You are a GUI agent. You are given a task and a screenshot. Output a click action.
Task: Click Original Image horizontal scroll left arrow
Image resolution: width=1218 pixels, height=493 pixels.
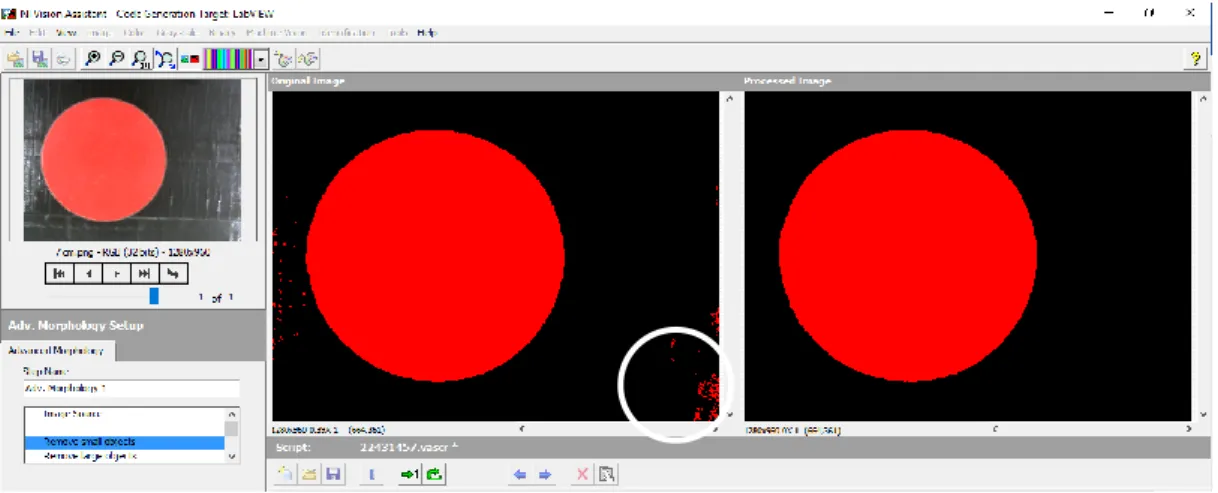521,430
